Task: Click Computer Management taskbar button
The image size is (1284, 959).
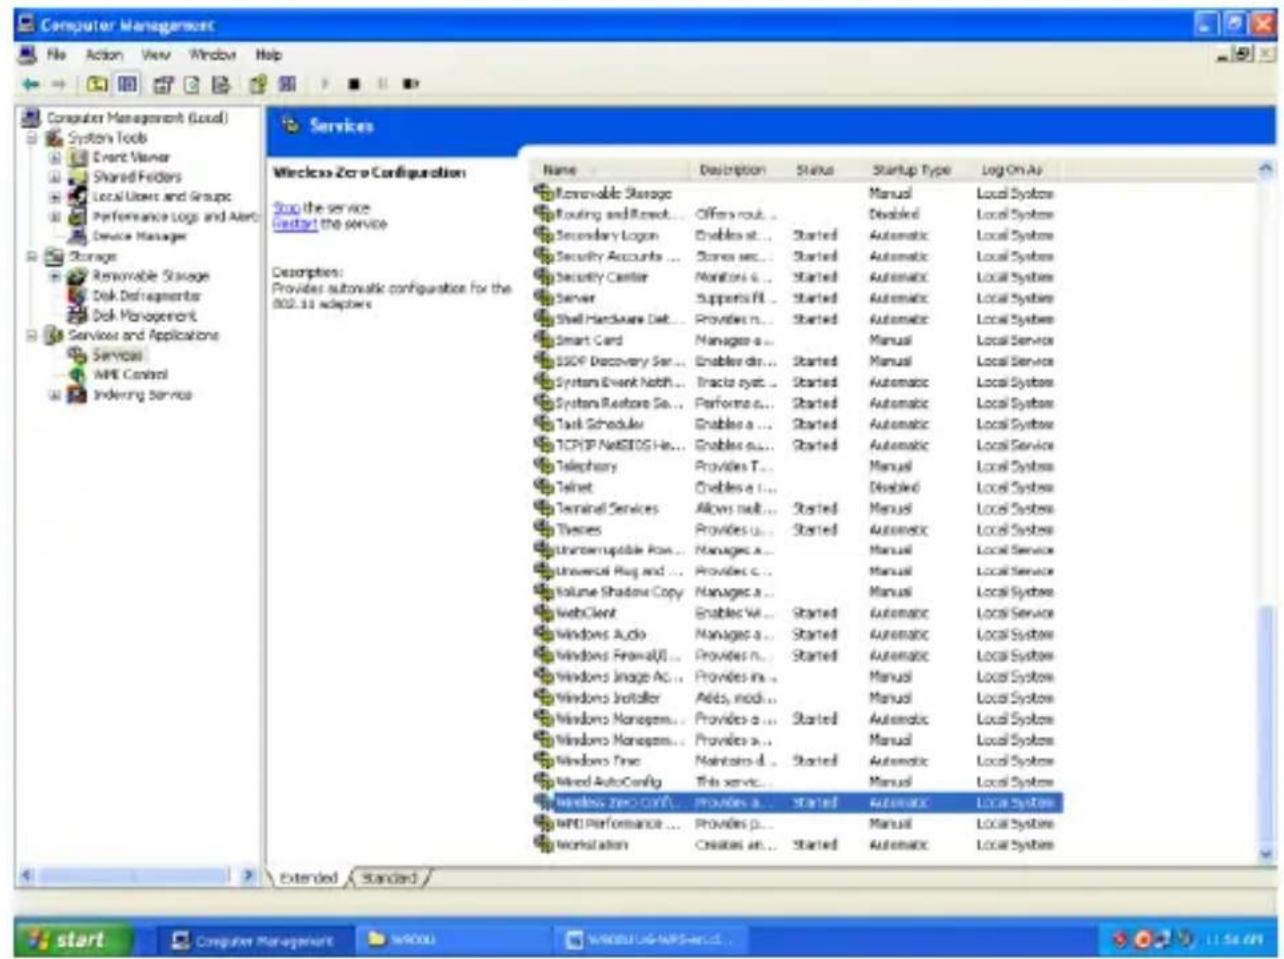Action: tap(253, 940)
